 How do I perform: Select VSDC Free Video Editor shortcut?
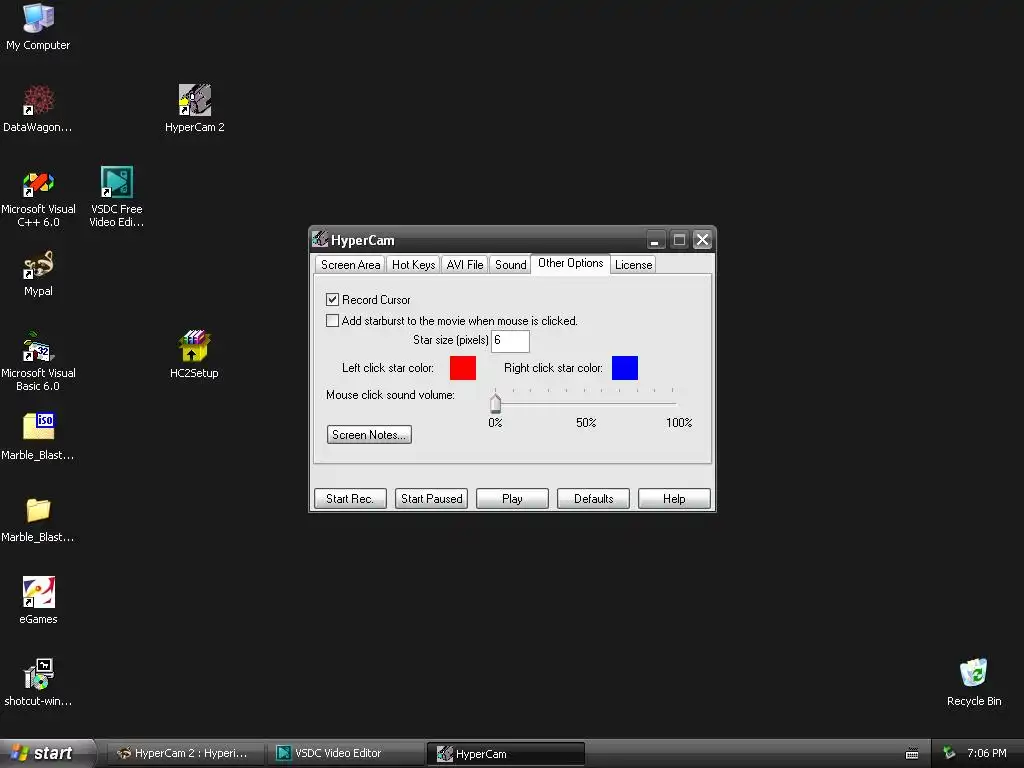click(116, 197)
